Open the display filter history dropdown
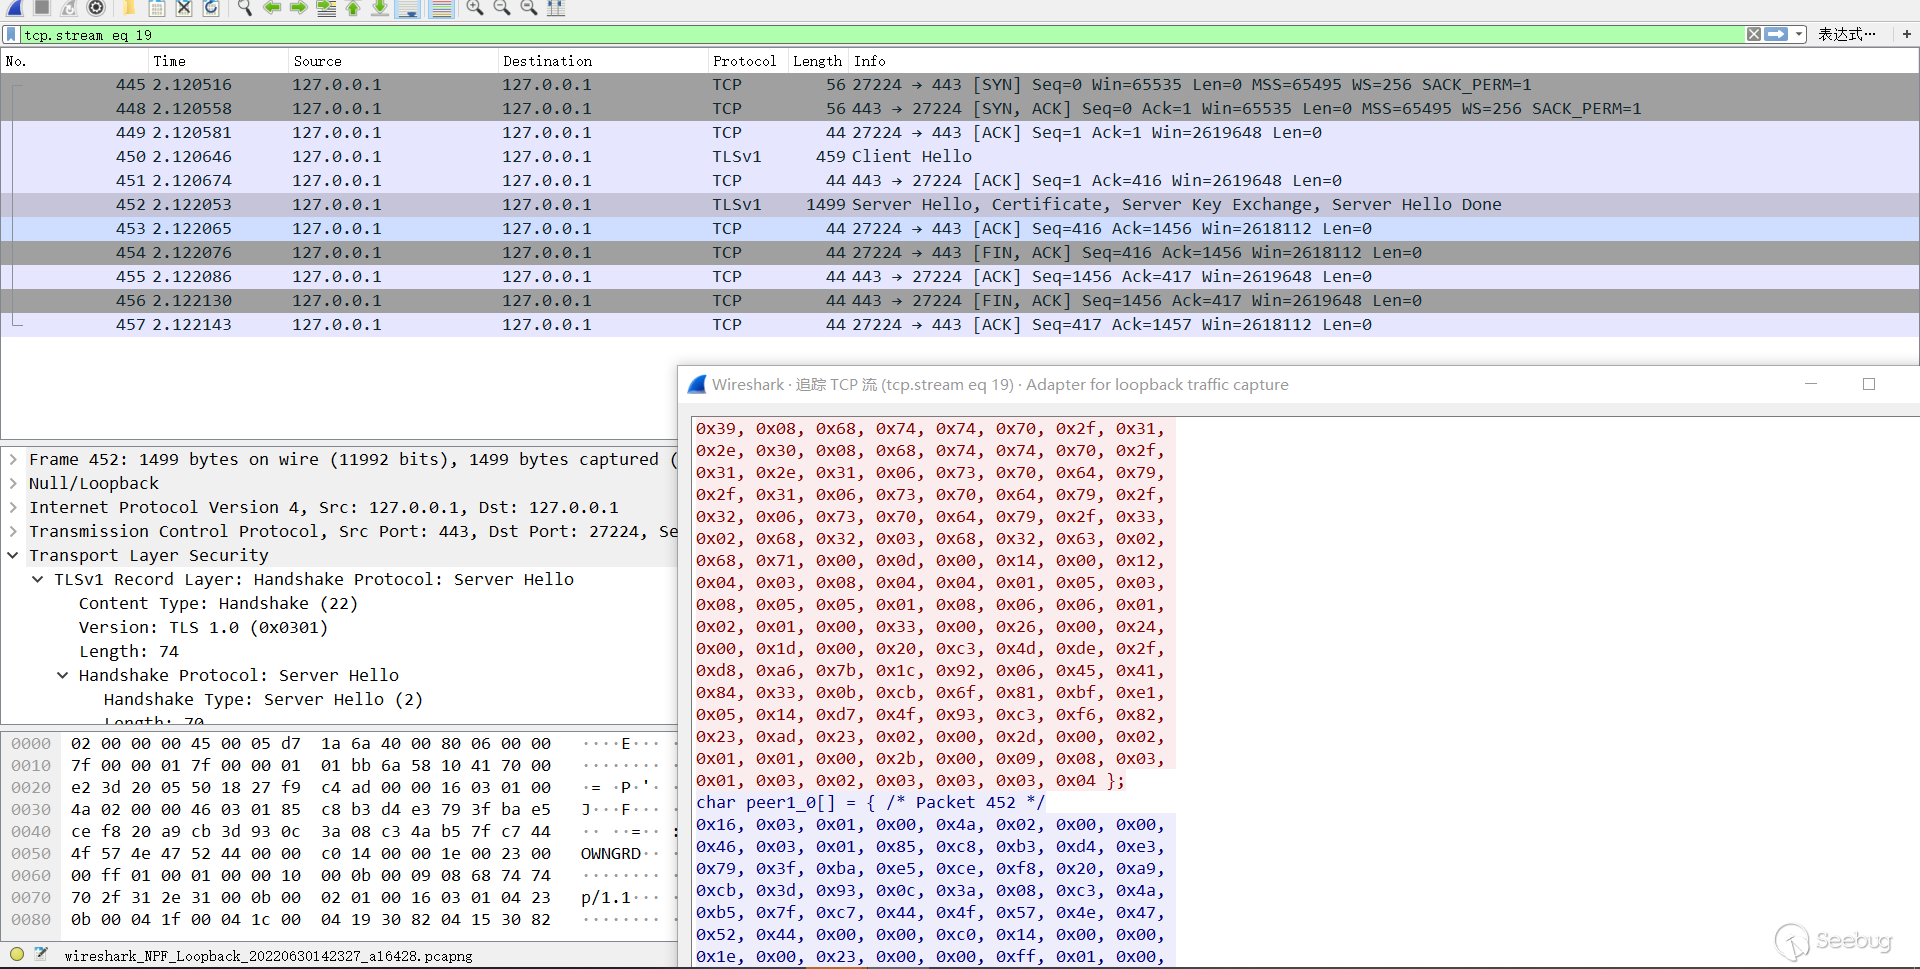 coord(1799,35)
